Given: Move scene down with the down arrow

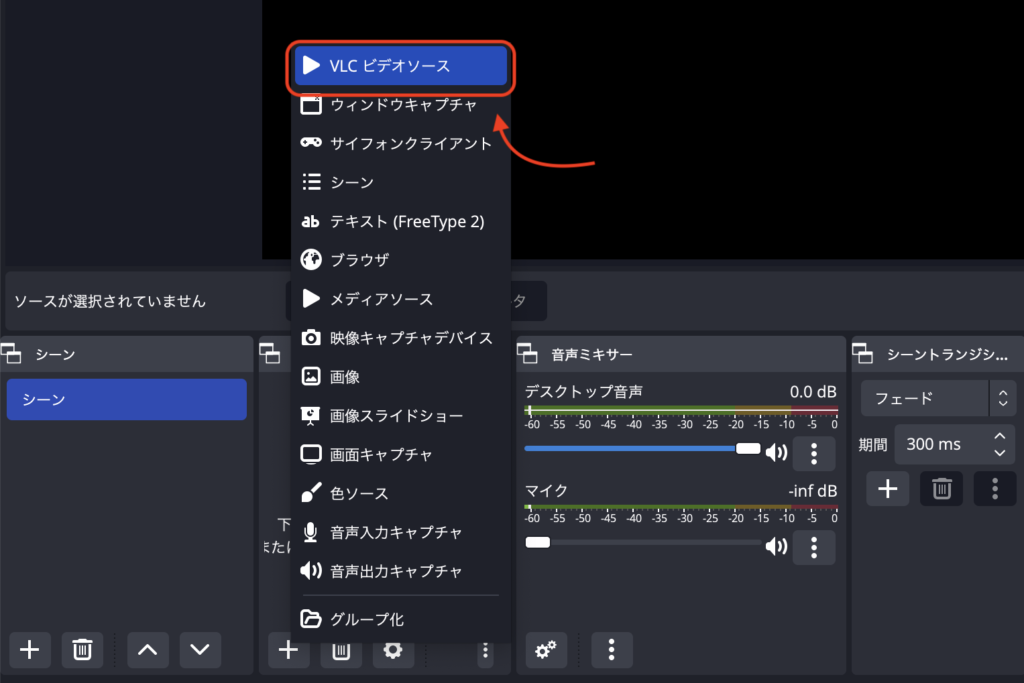Looking at the screenshot, I should [x=200, y=650].
